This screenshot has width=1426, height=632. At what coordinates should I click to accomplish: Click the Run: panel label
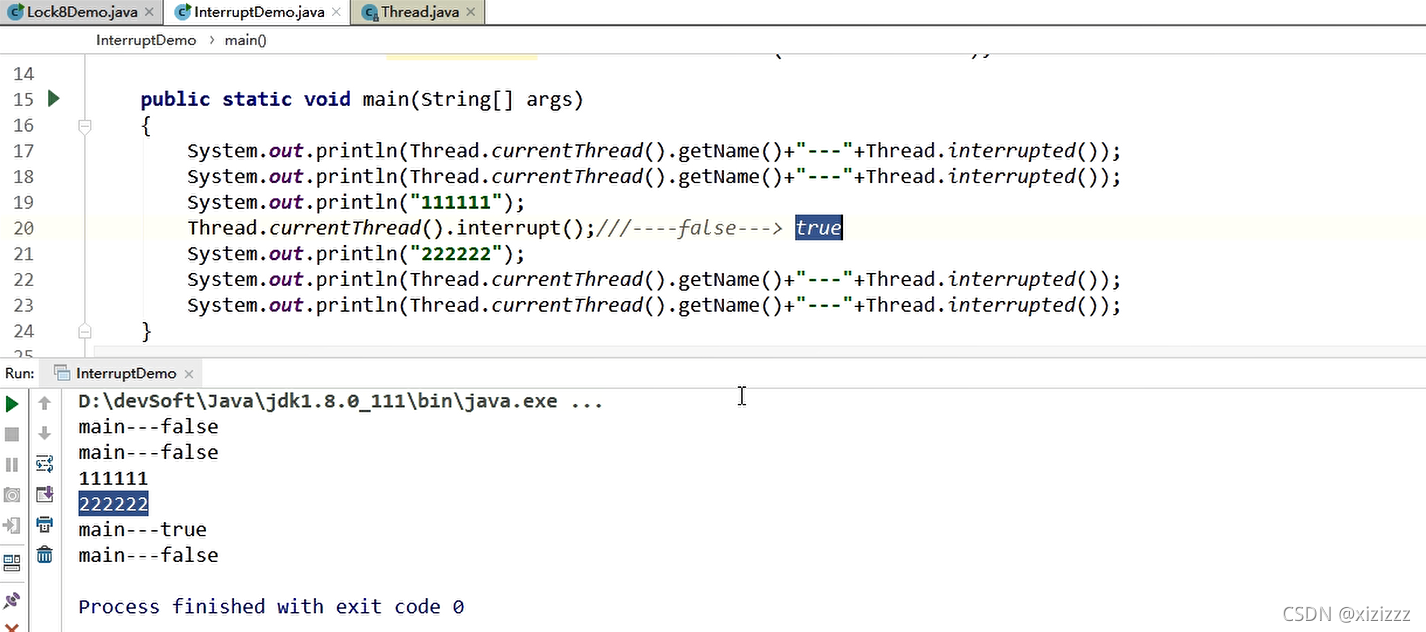20,373
